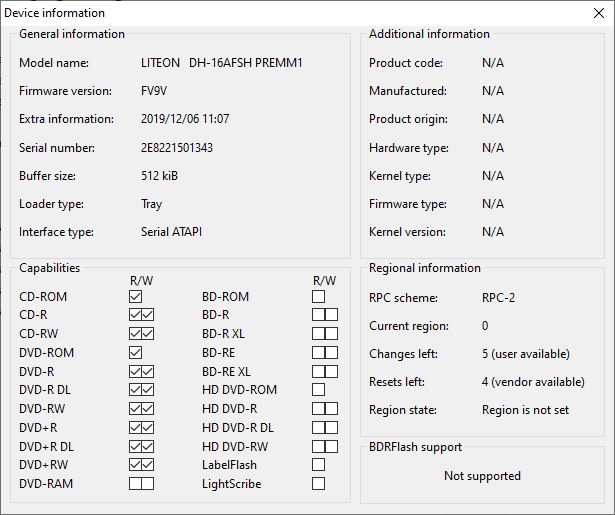The height and width of the screenshot is (515, 615).
Task: Click the 'Region is not set' text
Action: (523, 410)
